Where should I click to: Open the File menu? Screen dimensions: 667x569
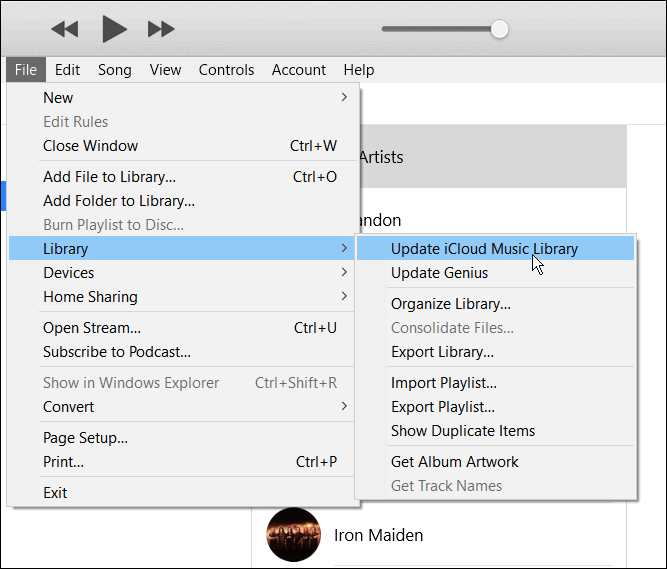(26, 70)
